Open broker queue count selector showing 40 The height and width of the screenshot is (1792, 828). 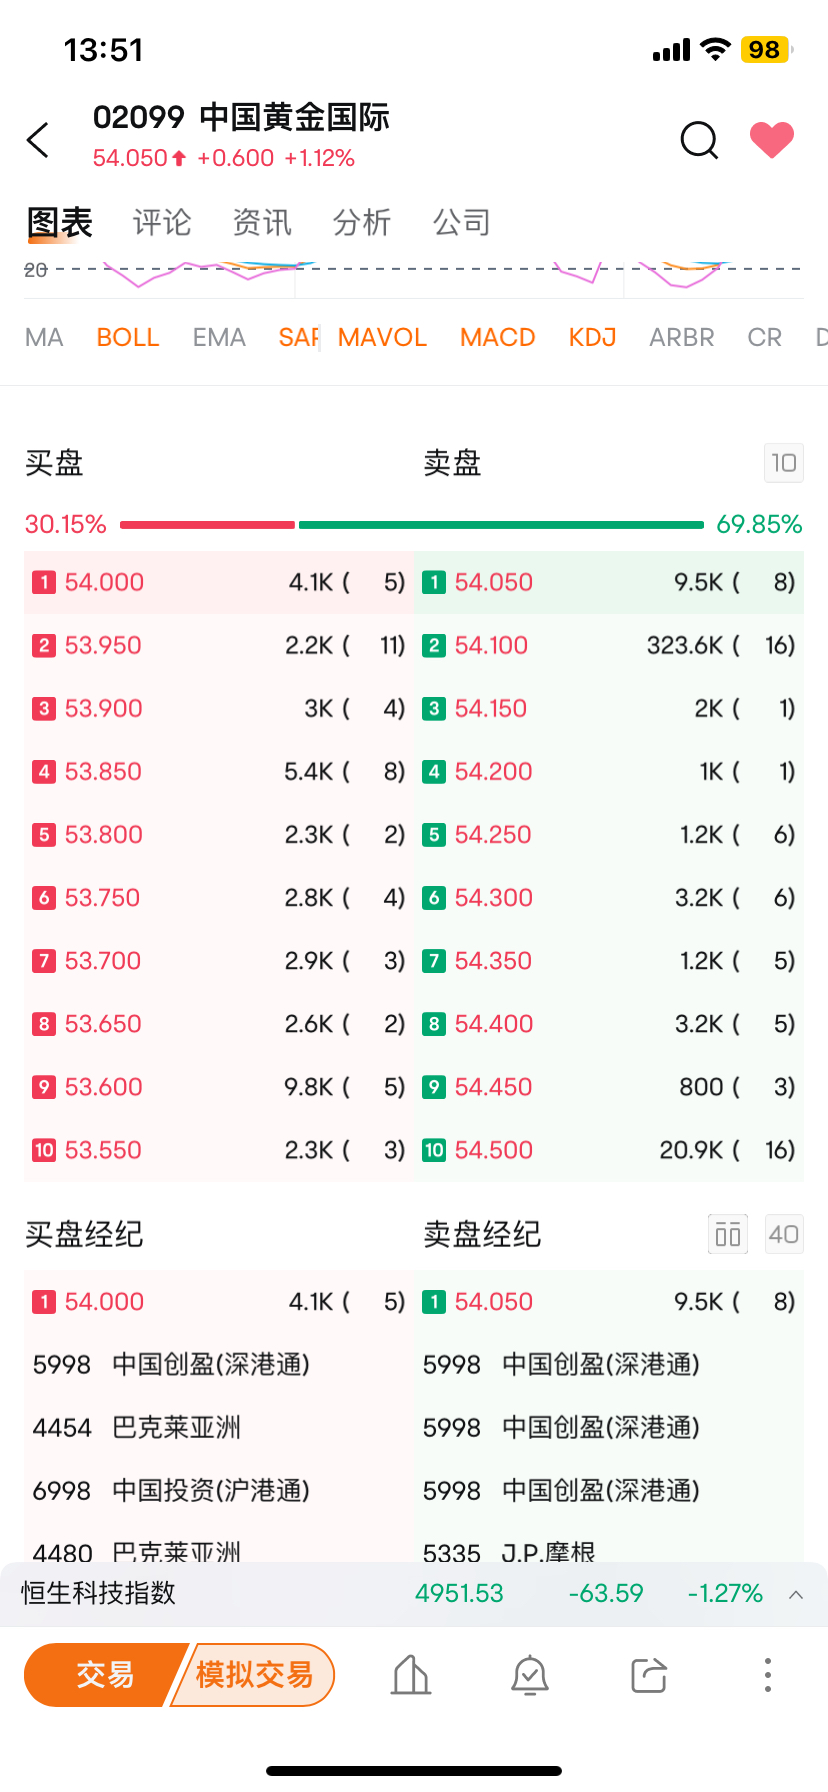[783, 1234]
